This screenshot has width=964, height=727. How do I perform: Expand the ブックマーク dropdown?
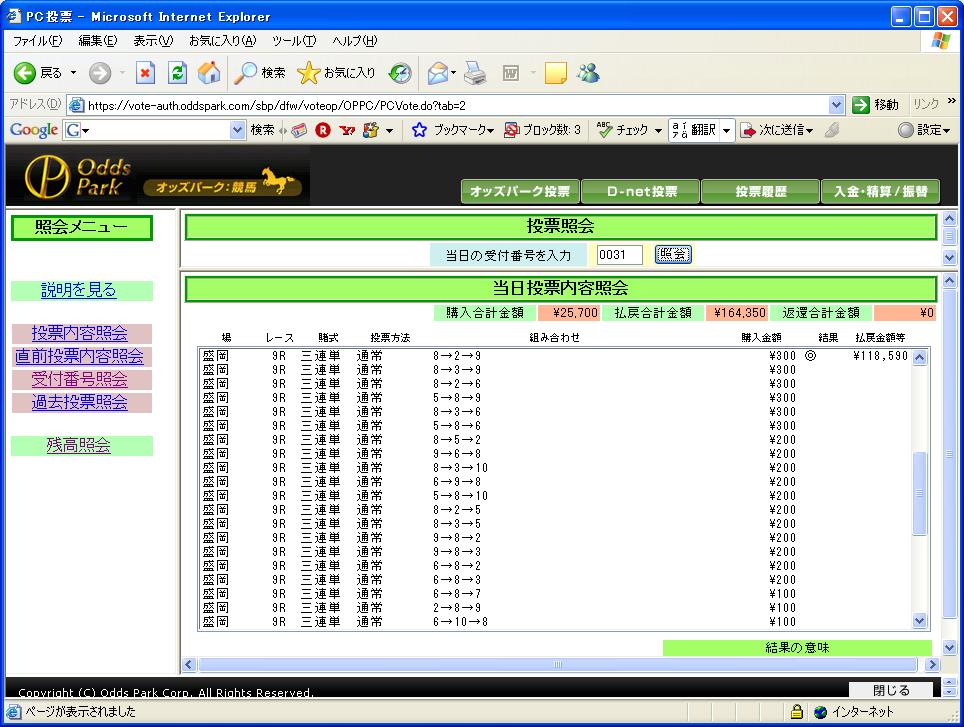(x=490, y=130)
